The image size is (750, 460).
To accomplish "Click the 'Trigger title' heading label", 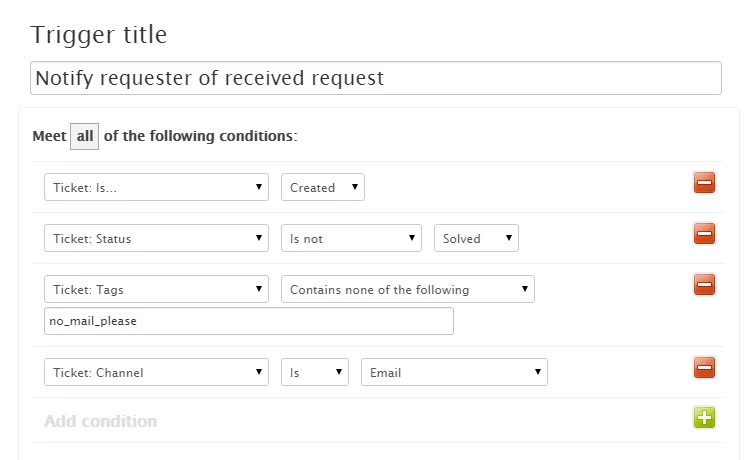I will 99,34.
